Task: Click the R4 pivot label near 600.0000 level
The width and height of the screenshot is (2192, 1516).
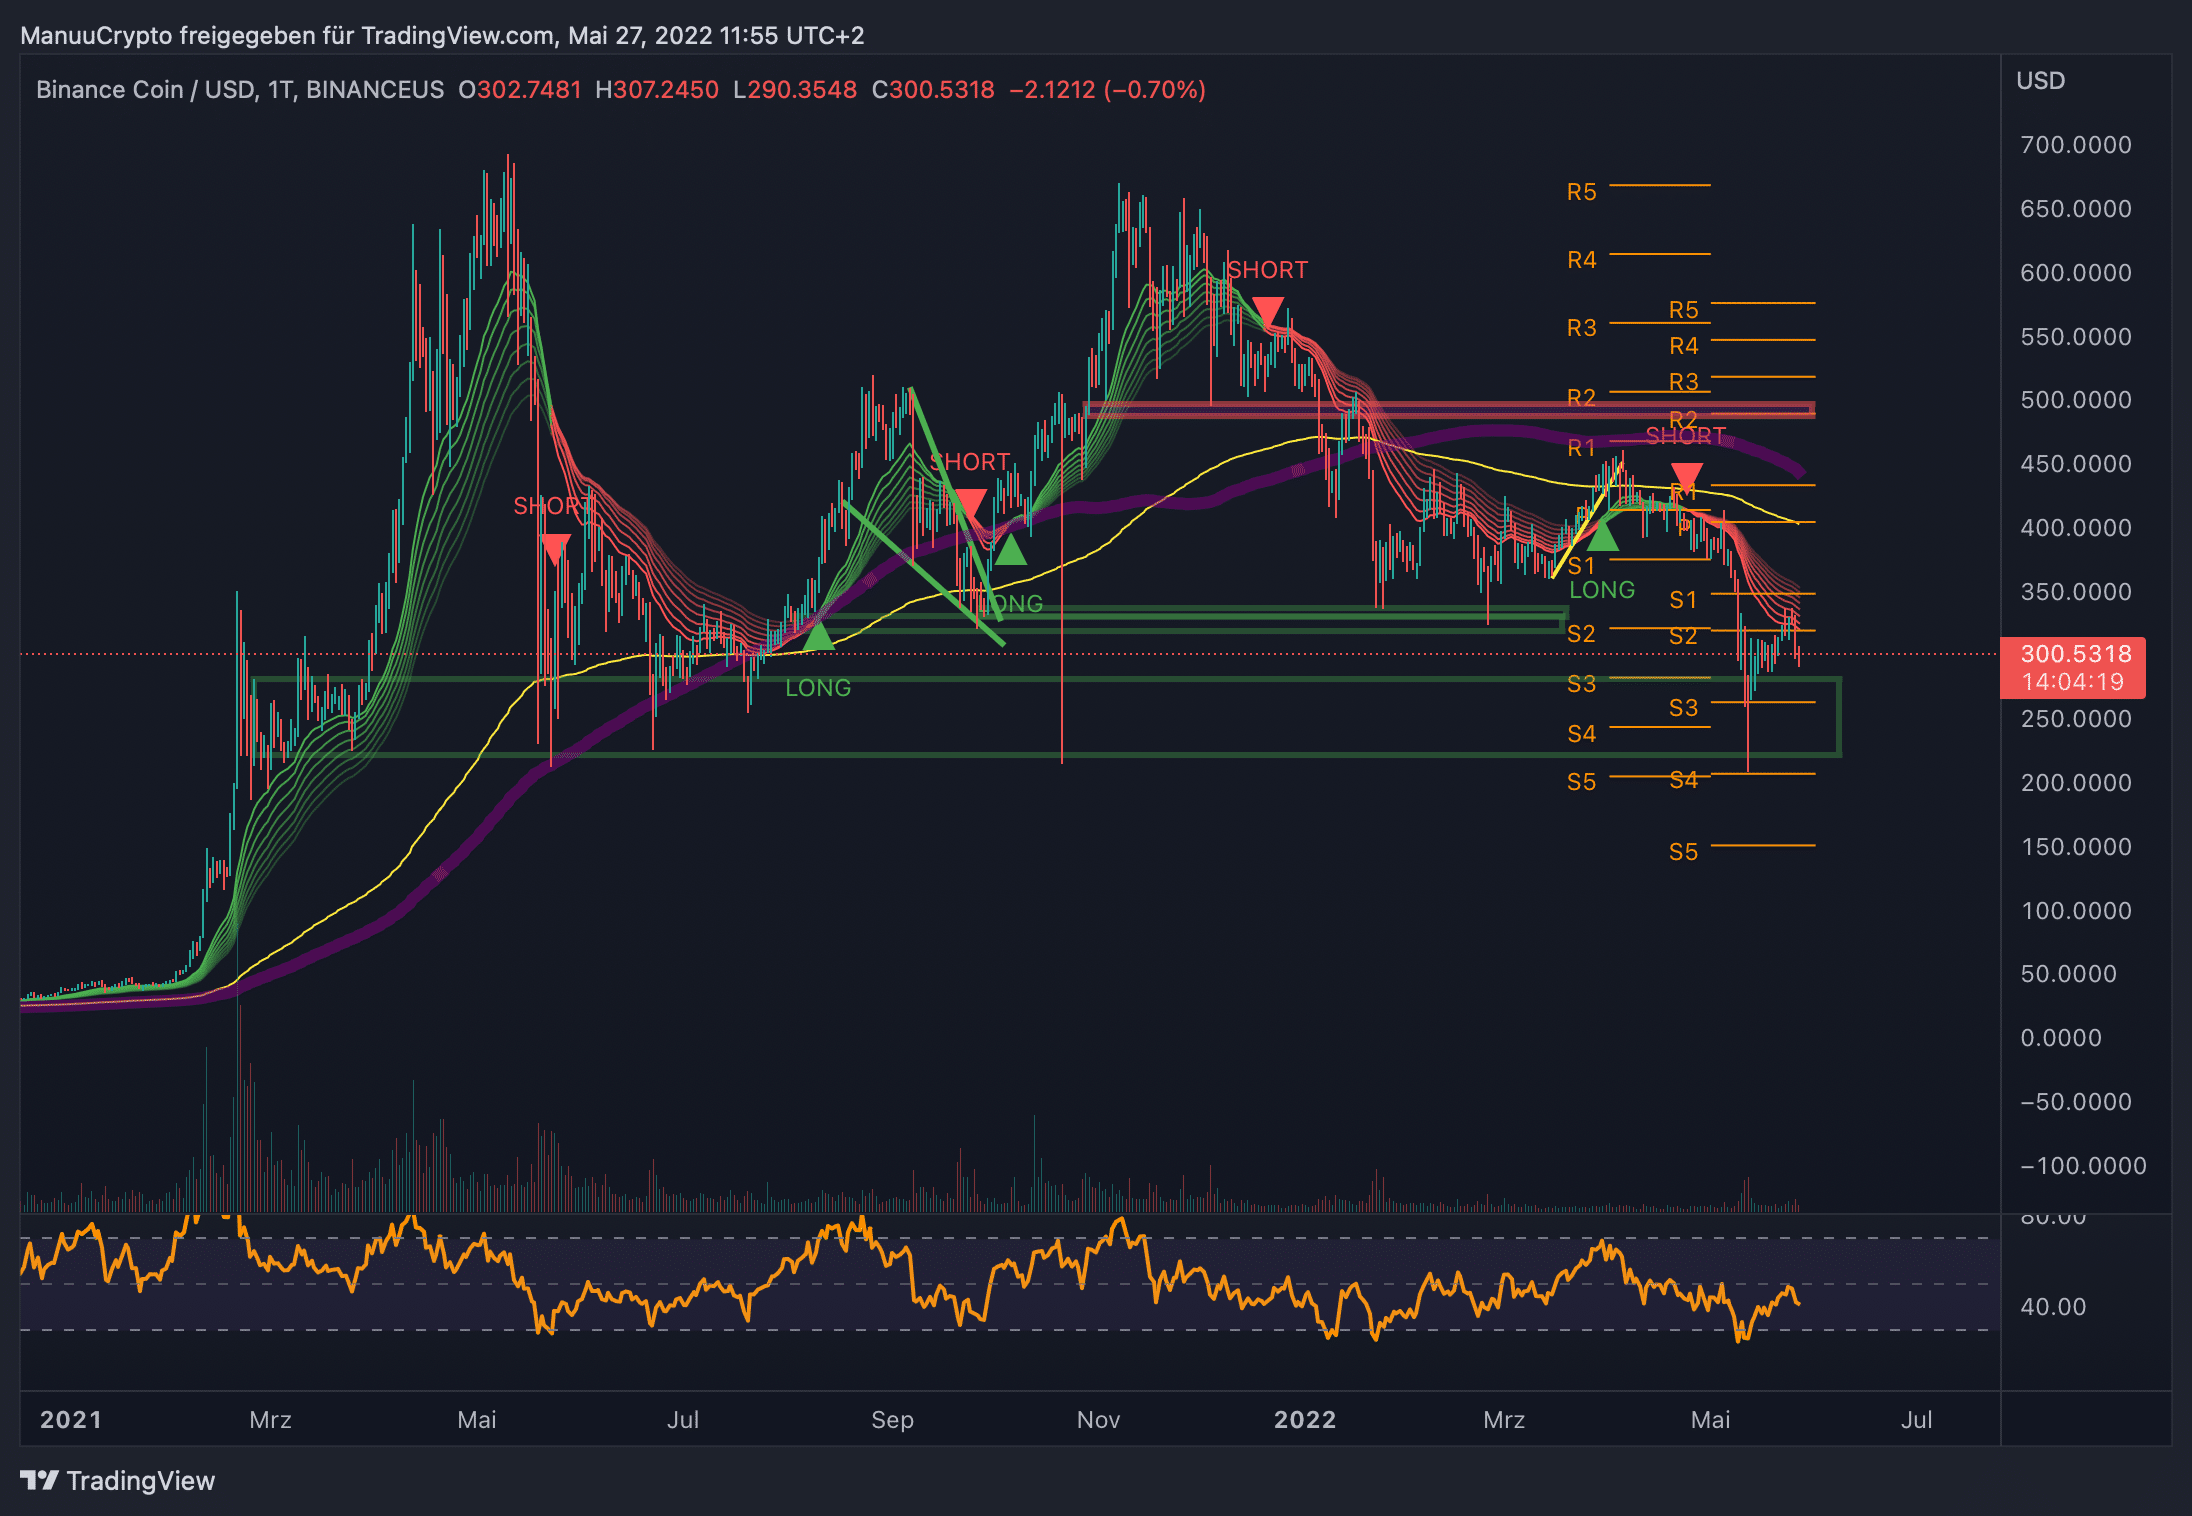Action: (1581, 260)
